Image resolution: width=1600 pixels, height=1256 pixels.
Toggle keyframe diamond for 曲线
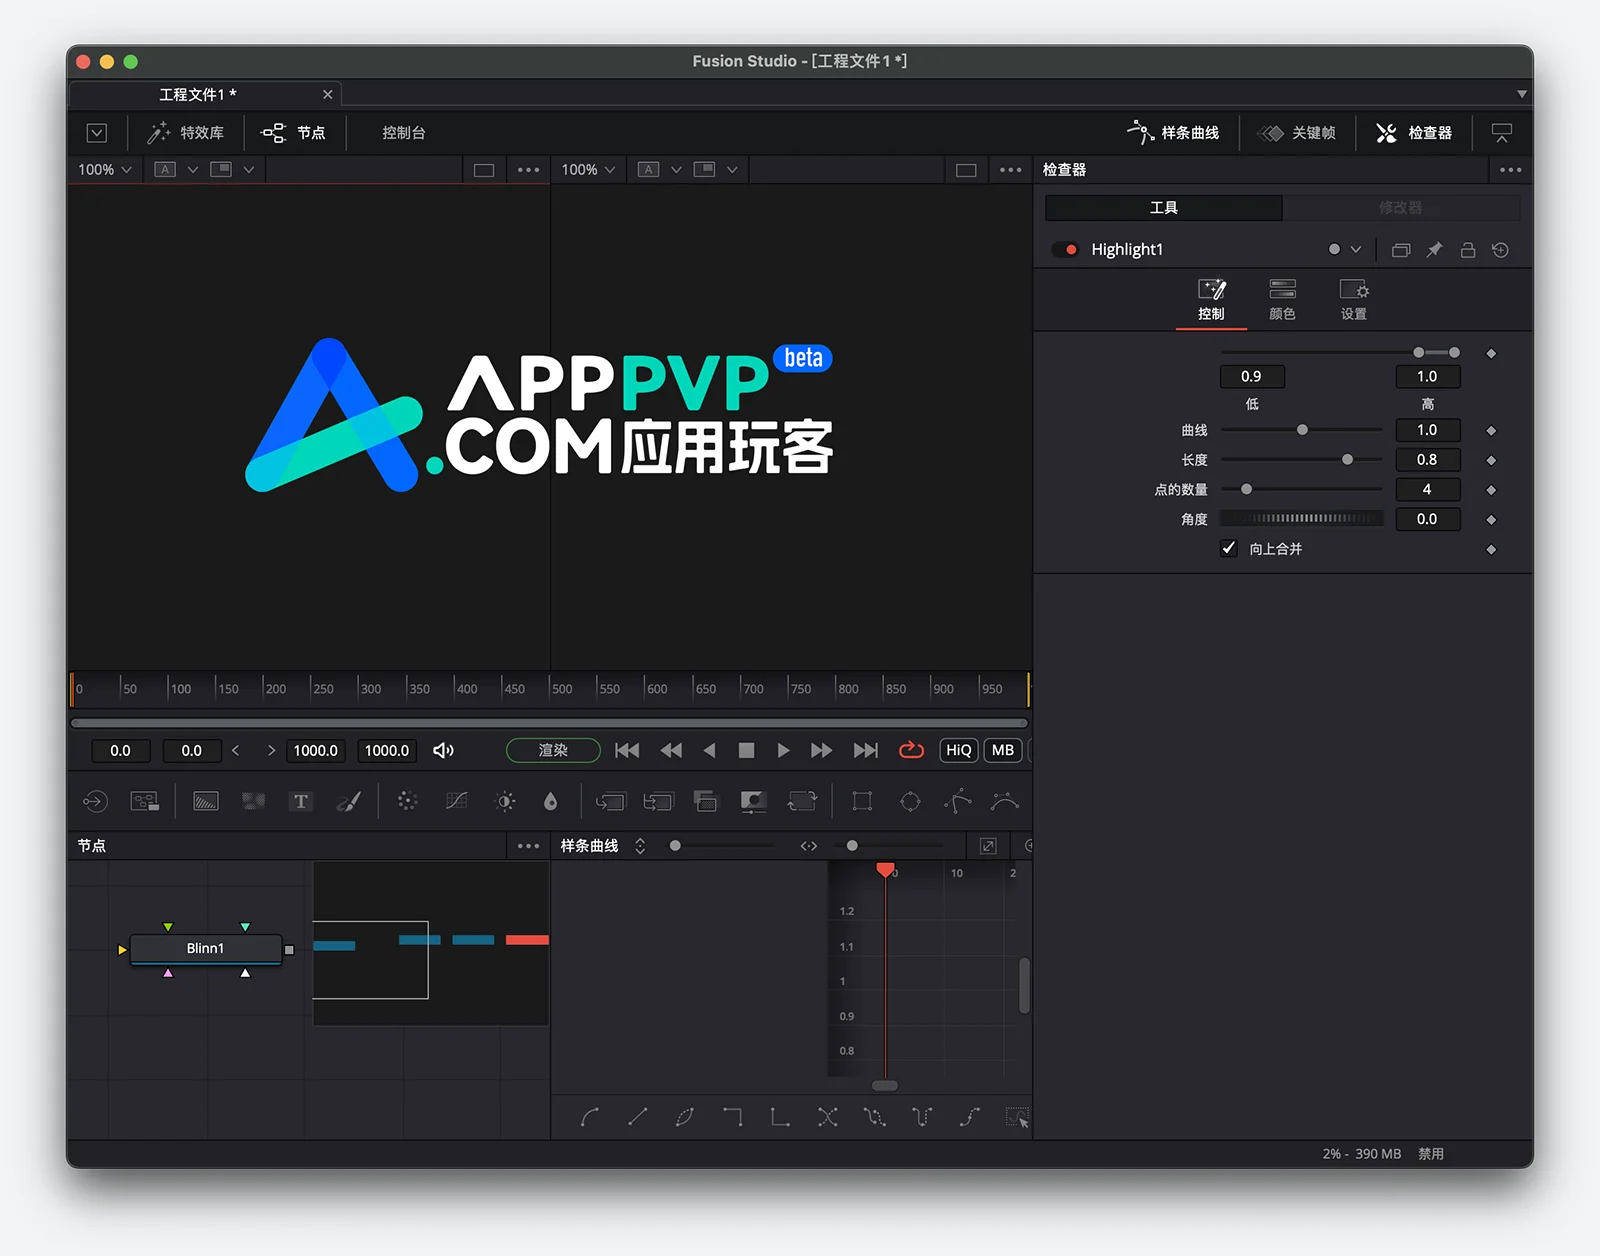pos(1491,431)
